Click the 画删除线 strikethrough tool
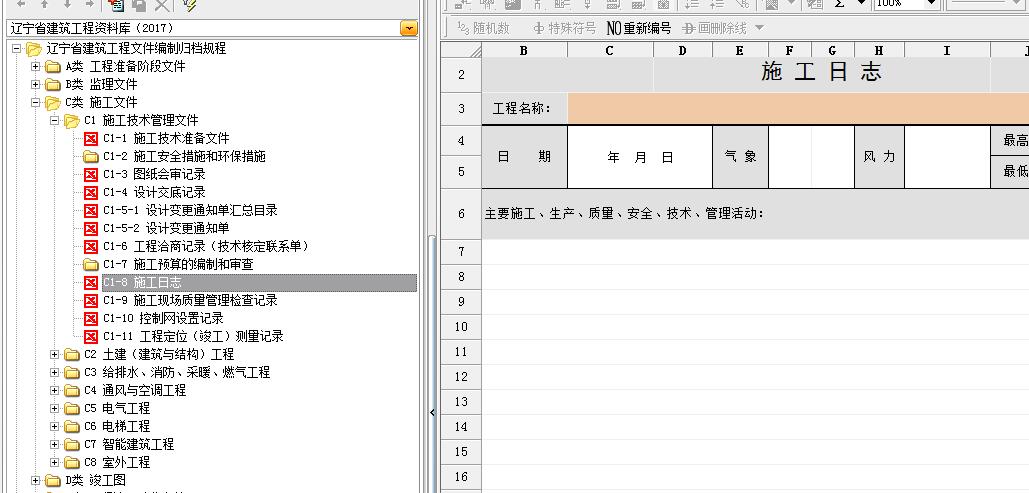Viewport: 1029px width, 493px height. (x=715, y=28)
